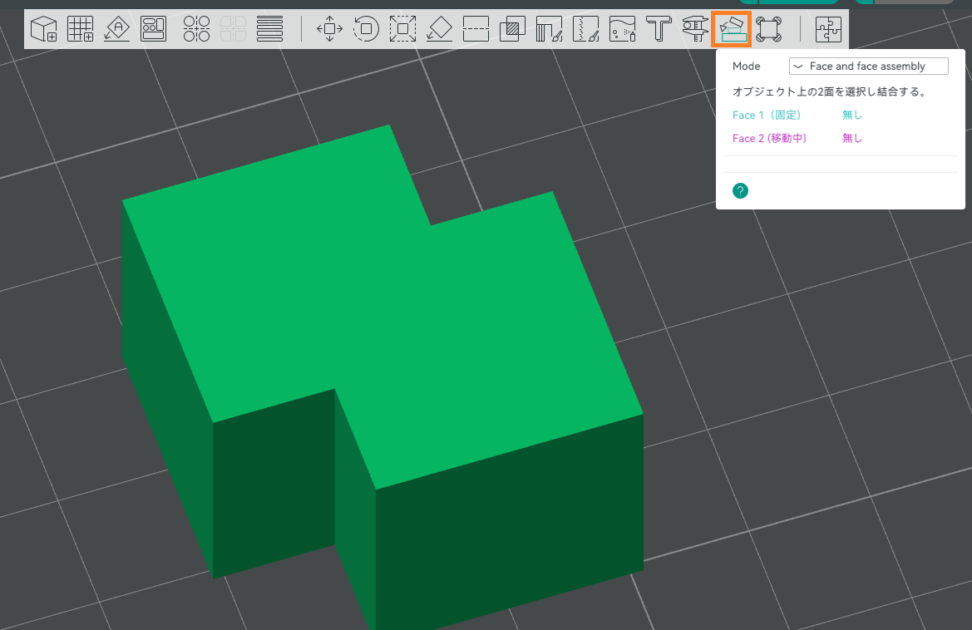
Task: Open the Variable layer height tool
Action: tap(270, 29)
